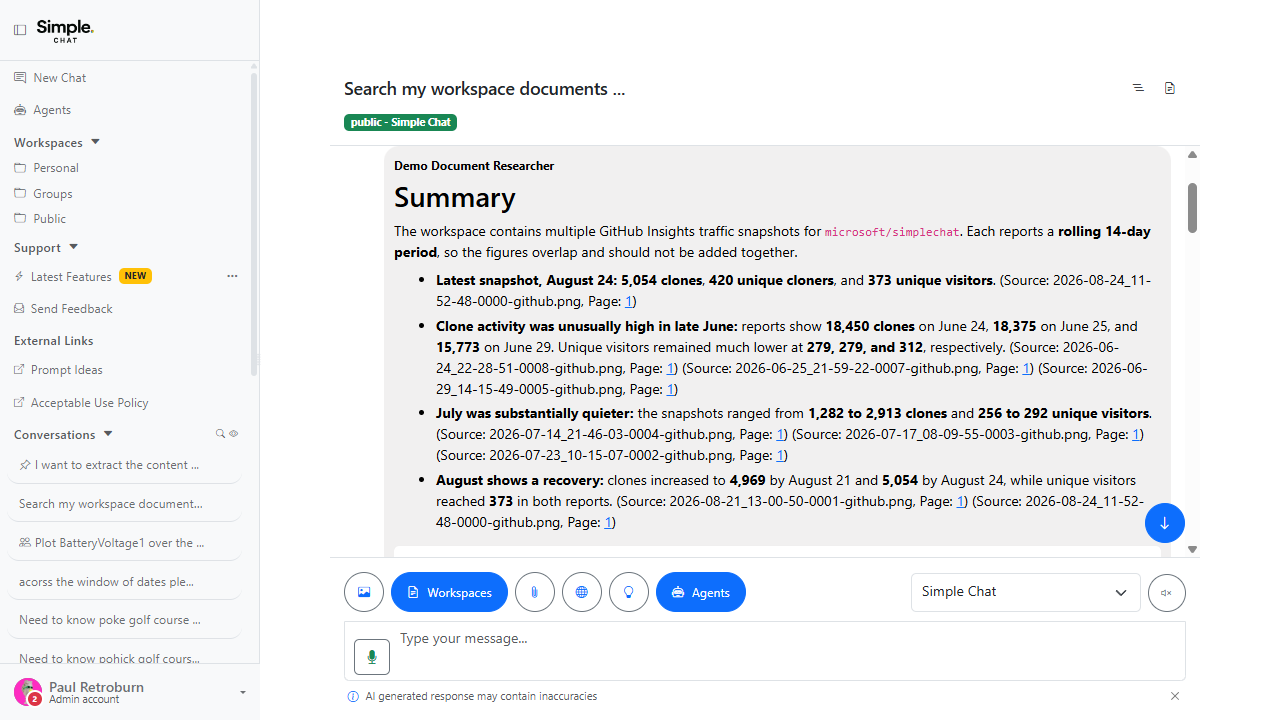
Task: Open the Acceptable Use Policy link
Action: (90, 403)
